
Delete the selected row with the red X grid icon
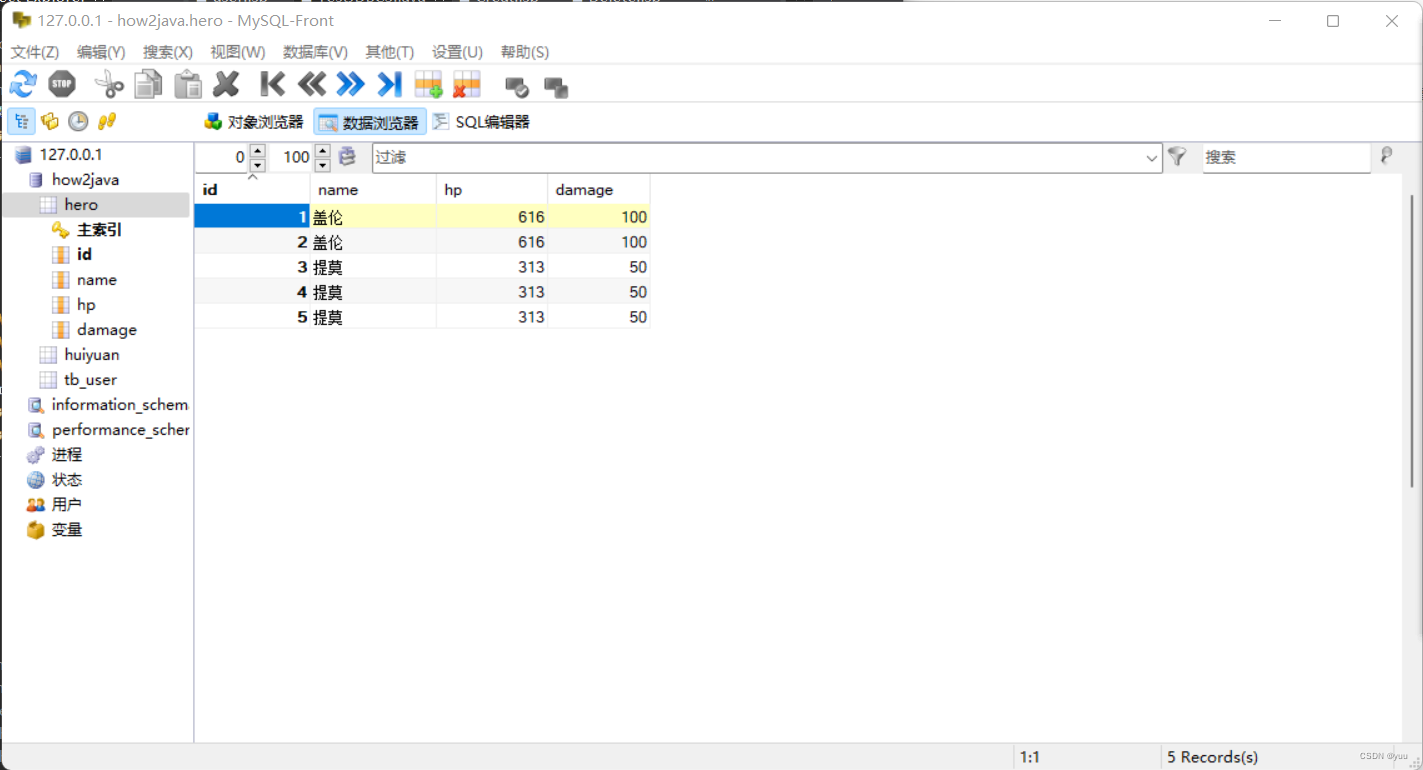(x=466, y=84)
